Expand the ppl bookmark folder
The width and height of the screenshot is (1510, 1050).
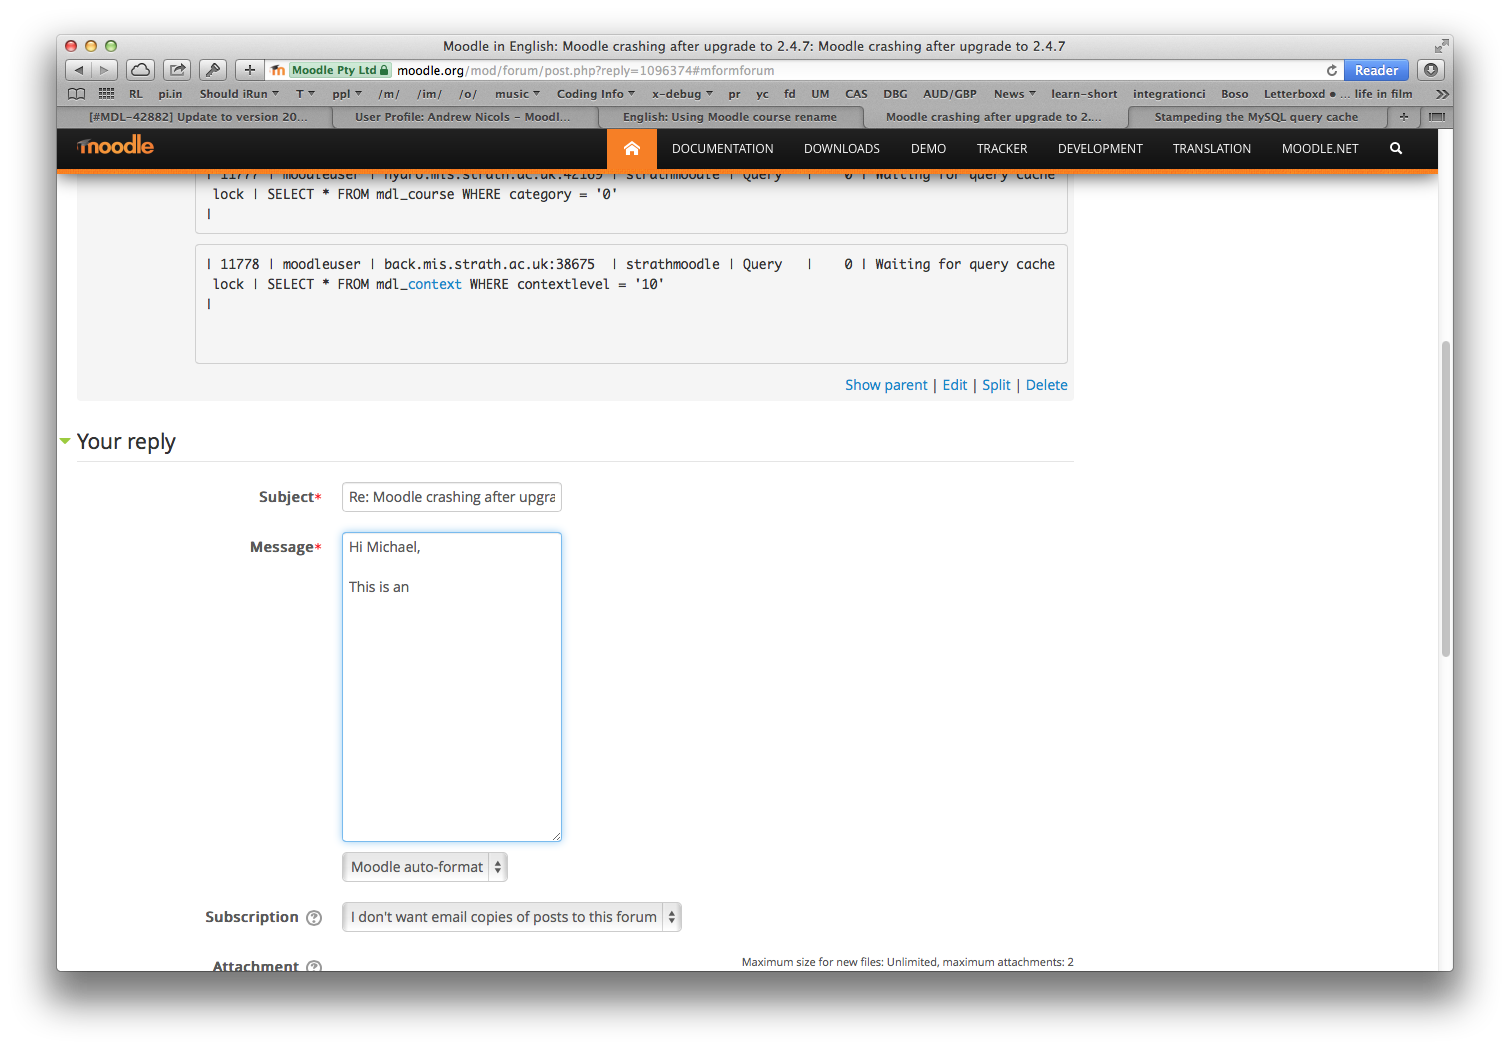(x=347, y=94)
